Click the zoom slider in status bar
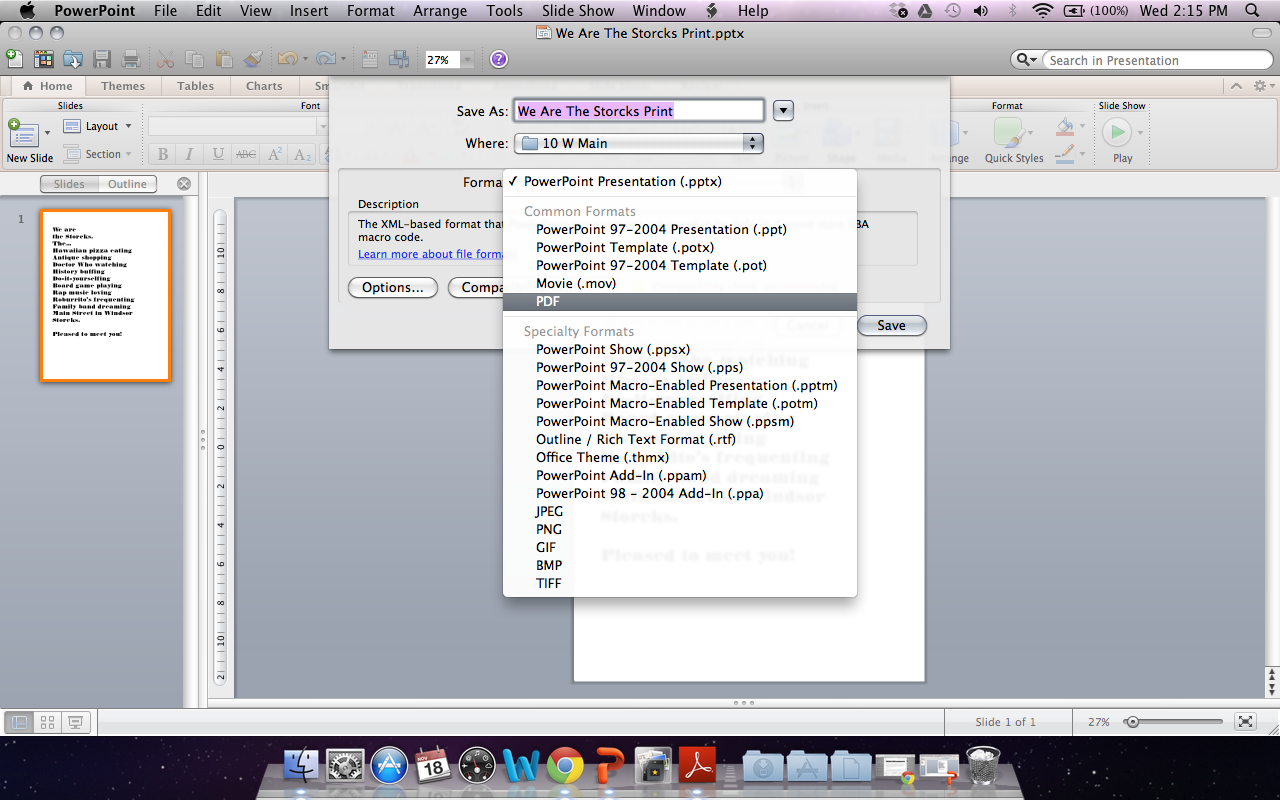 tap(1173, 722)
